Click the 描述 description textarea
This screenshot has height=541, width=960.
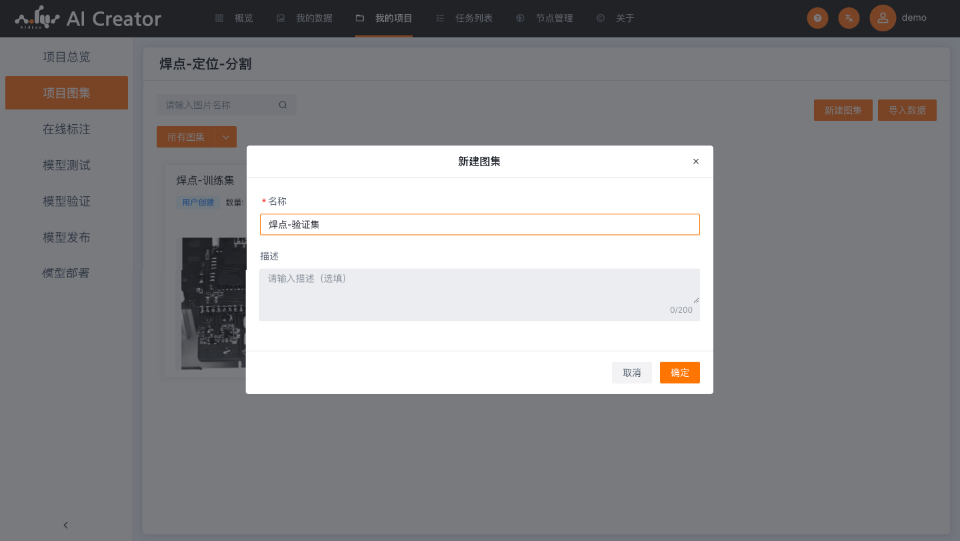pyautogui.click(x=479, y=293)
